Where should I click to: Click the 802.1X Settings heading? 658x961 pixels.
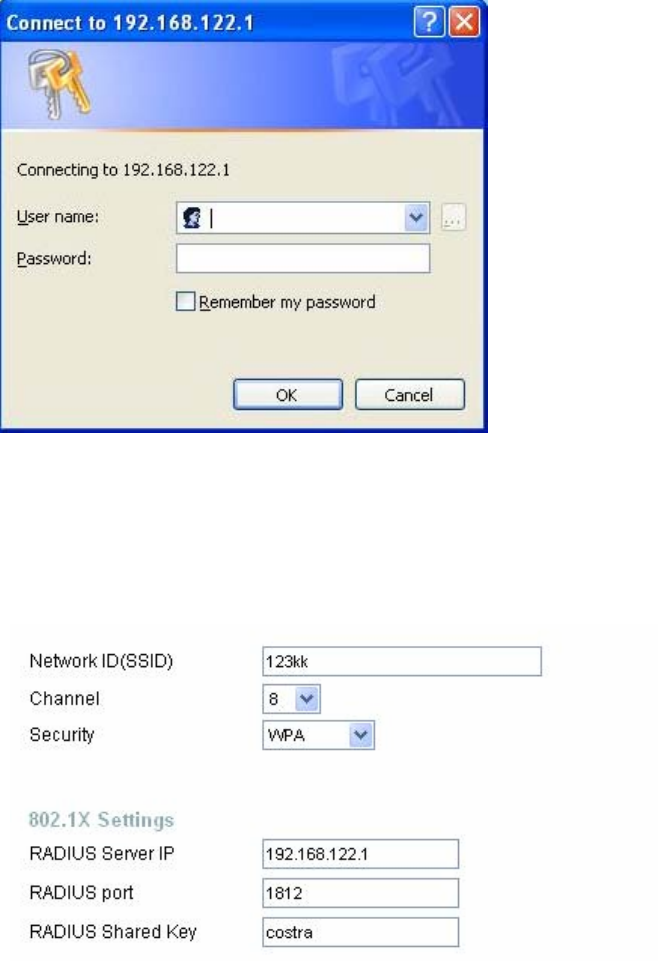point(102,819)
